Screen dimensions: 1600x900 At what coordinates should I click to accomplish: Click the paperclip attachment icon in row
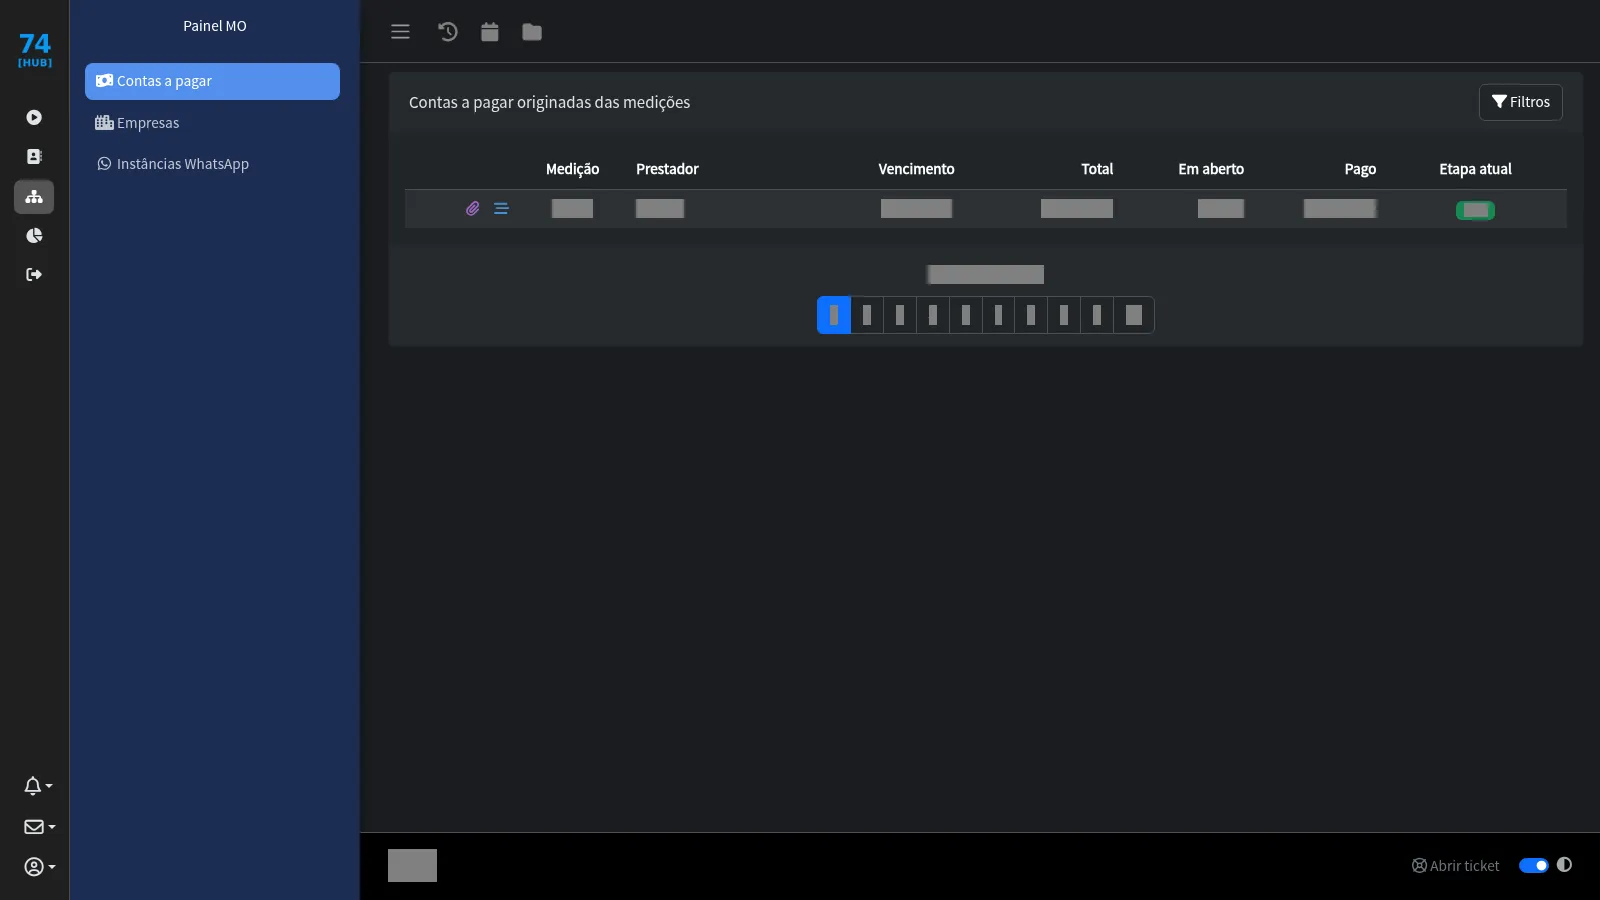coord(473,209)
